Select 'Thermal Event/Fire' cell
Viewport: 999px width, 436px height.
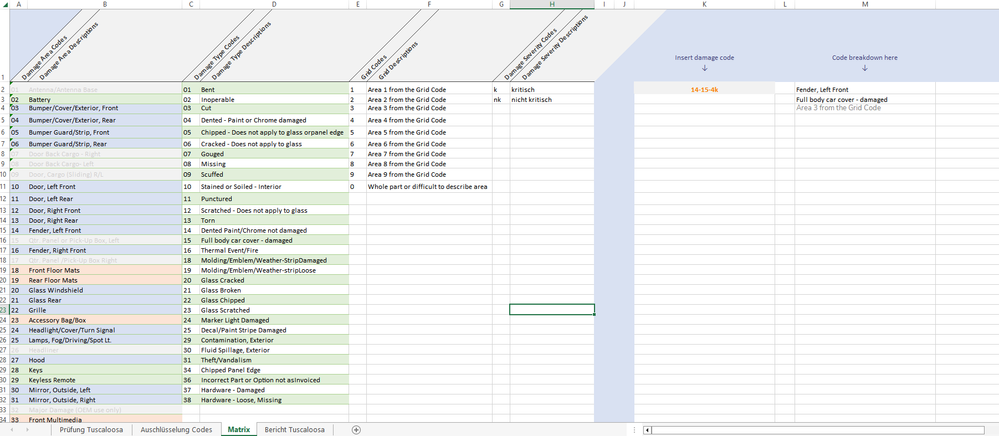pyautogui.click(x=274, y=251)
